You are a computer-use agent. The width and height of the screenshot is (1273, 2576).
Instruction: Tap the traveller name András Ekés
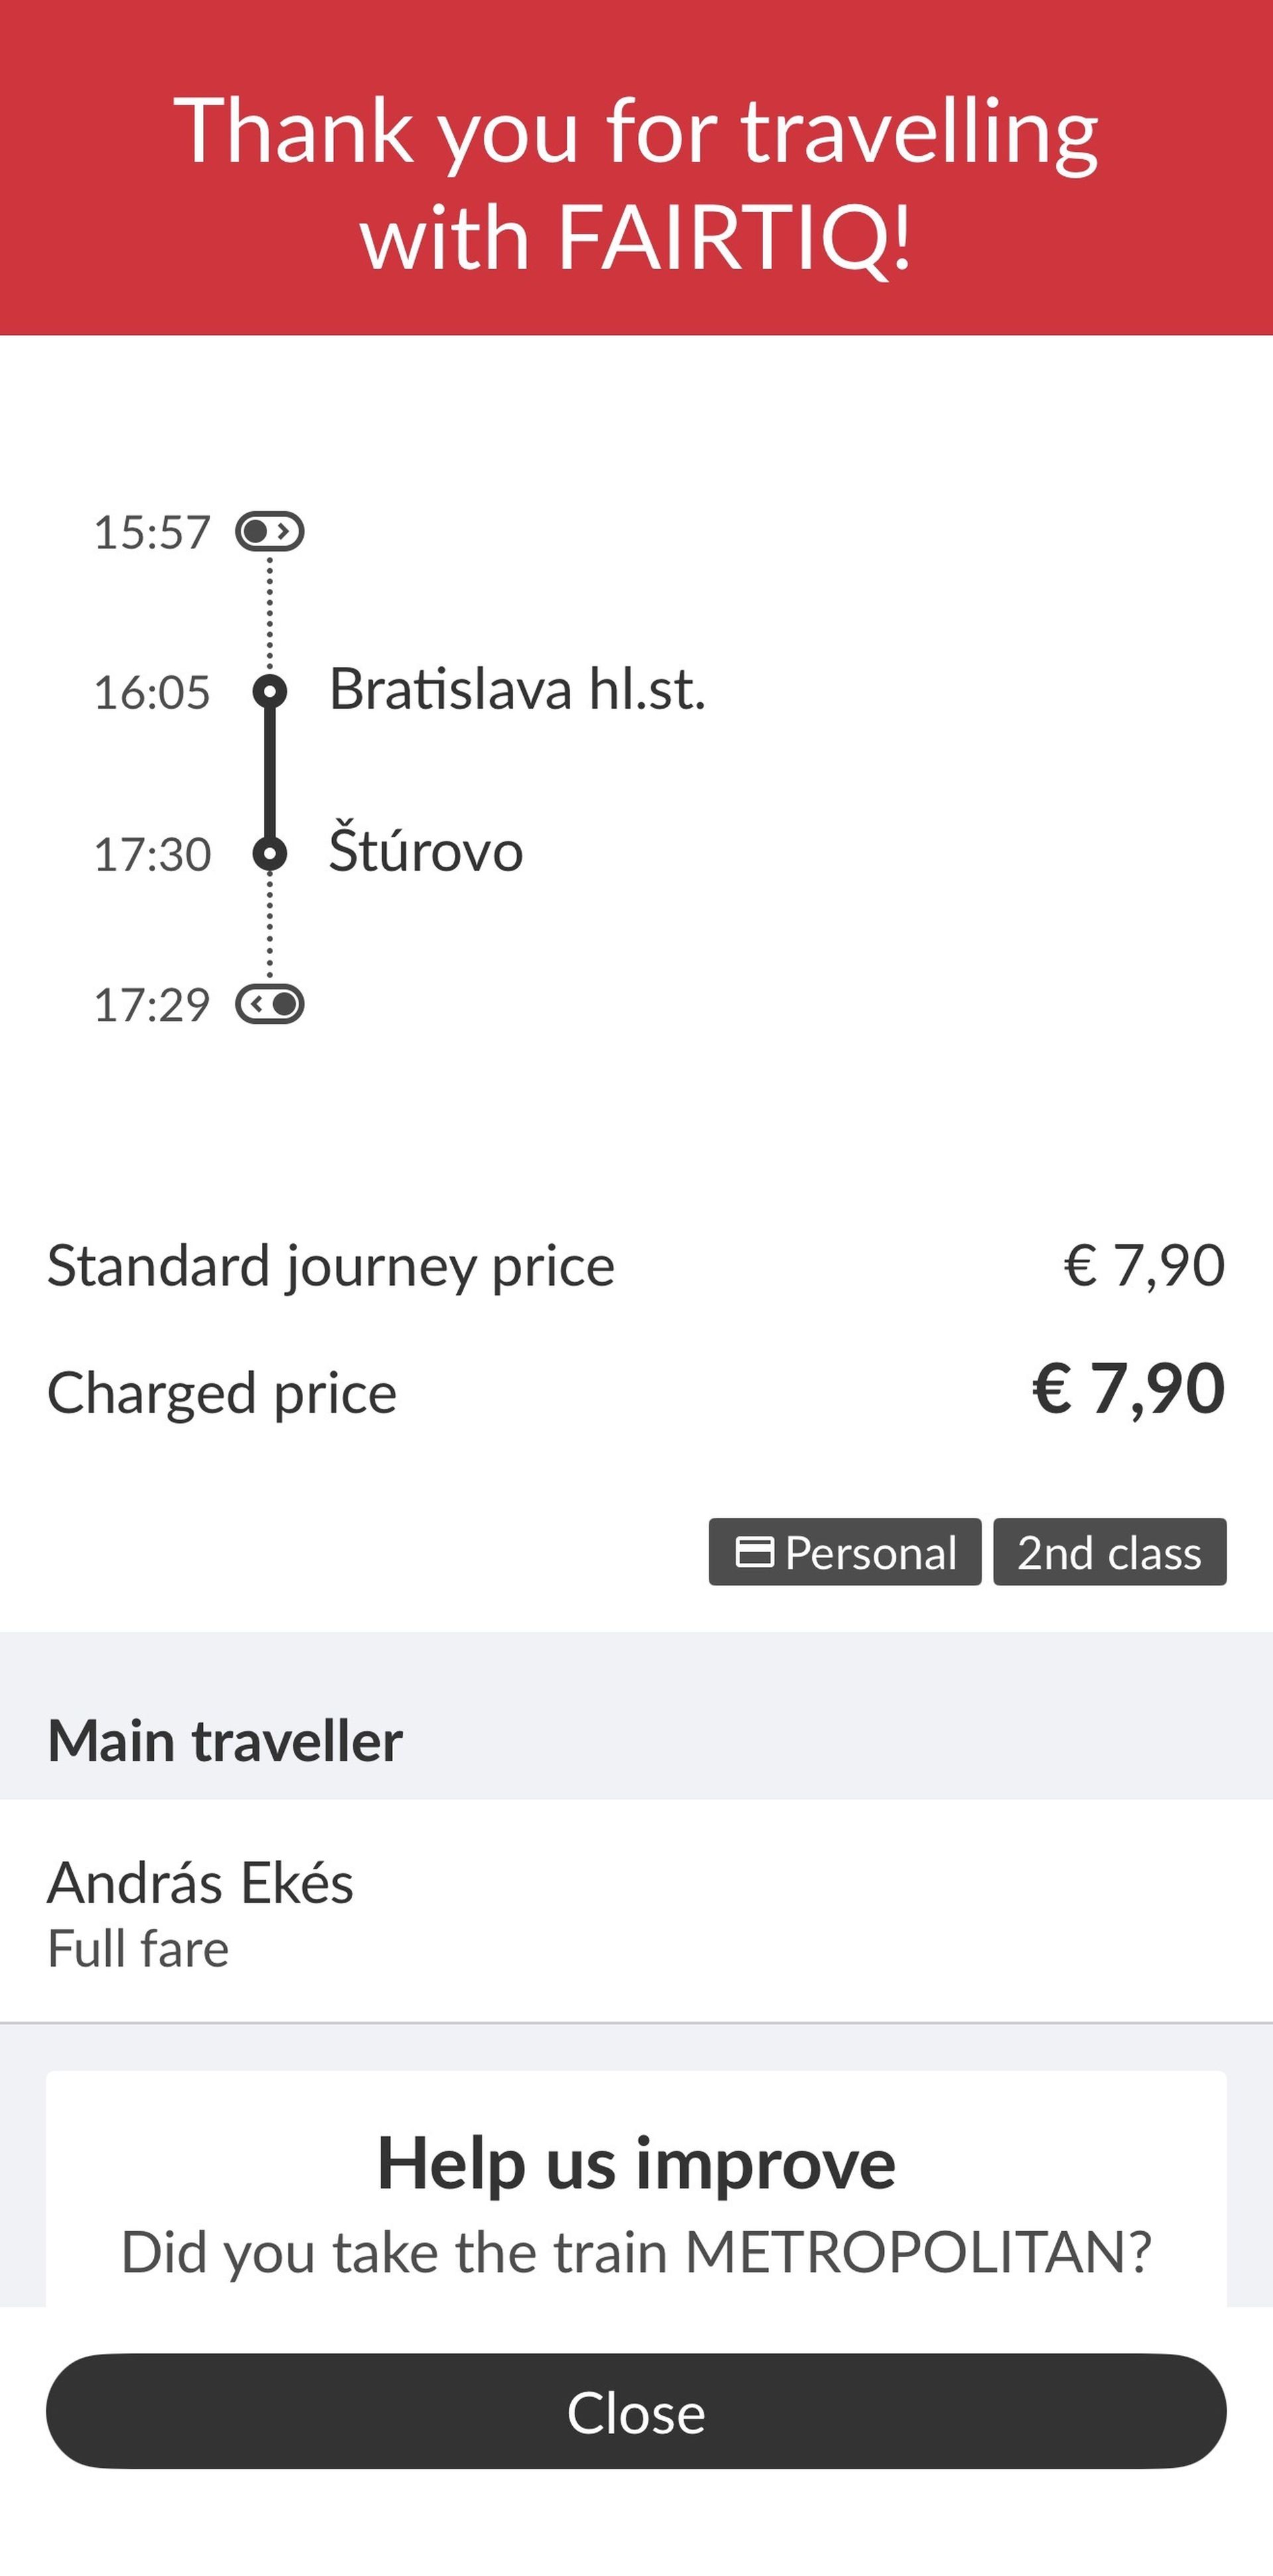point(201,1883)
